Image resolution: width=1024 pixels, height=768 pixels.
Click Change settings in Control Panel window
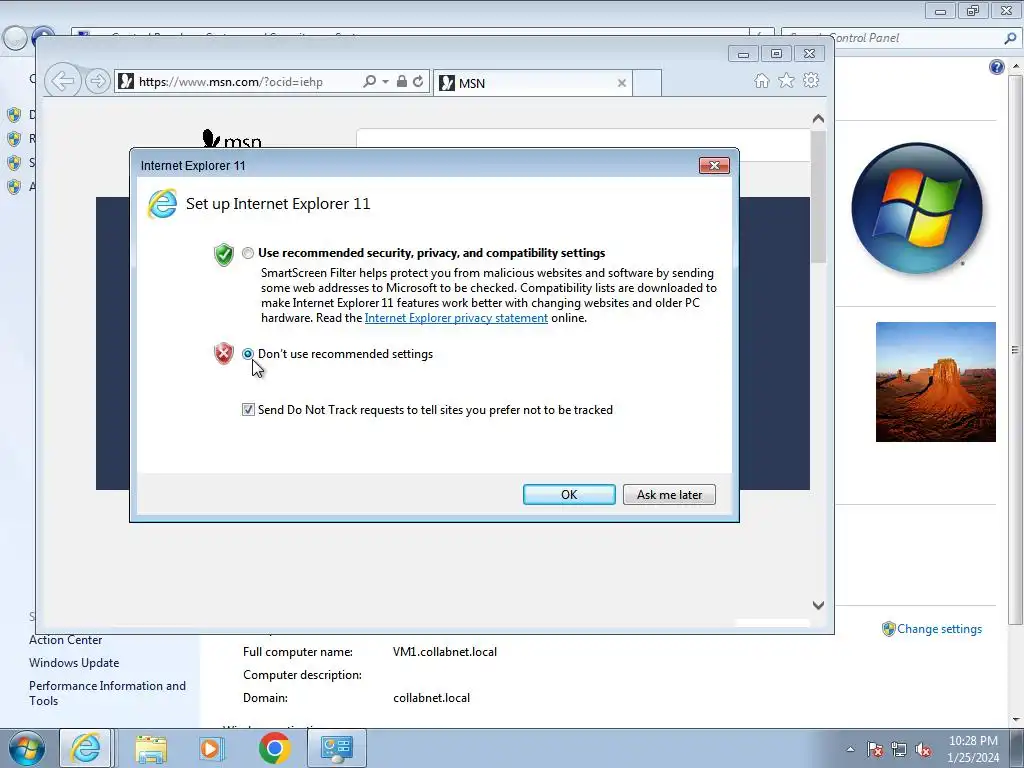click(939, 629)
